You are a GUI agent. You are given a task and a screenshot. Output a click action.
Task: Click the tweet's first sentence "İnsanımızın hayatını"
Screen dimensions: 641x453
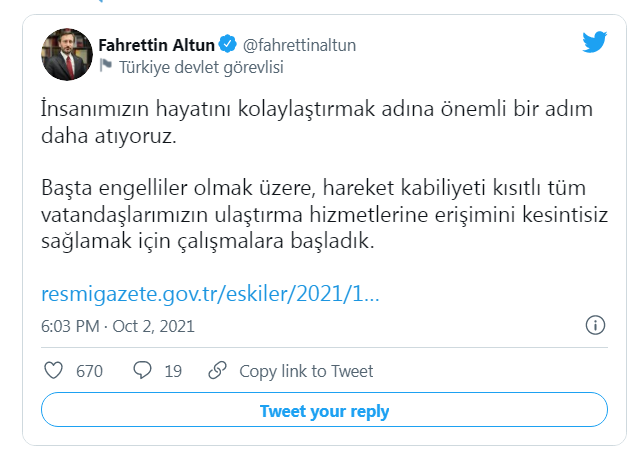coord(120,106)
